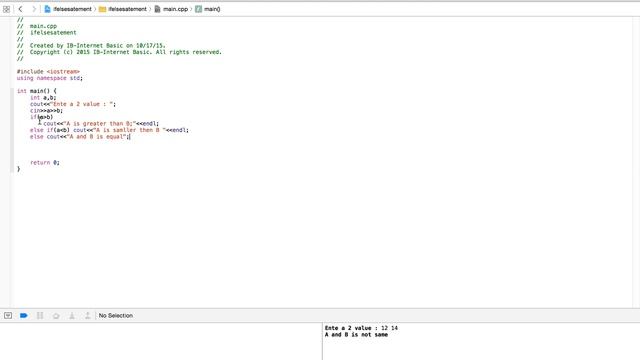Click the "A is greater than B" line
Viewport: 640px width, 360px height.
pos(101,124)
